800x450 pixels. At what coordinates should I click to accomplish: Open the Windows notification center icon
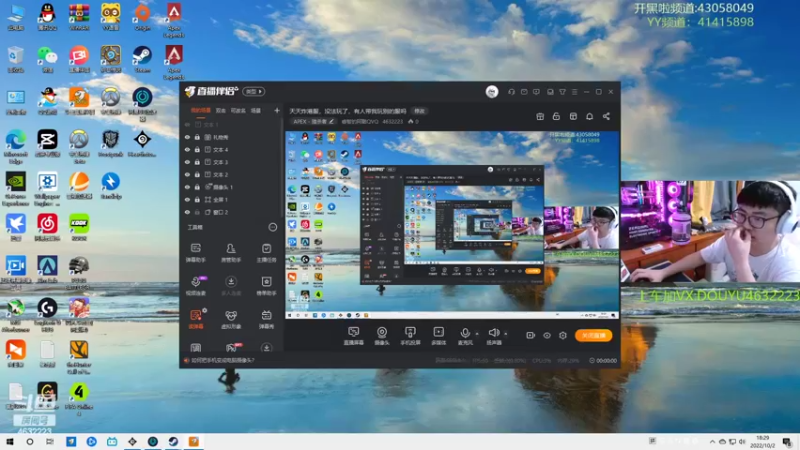click(x=788, y=442)
